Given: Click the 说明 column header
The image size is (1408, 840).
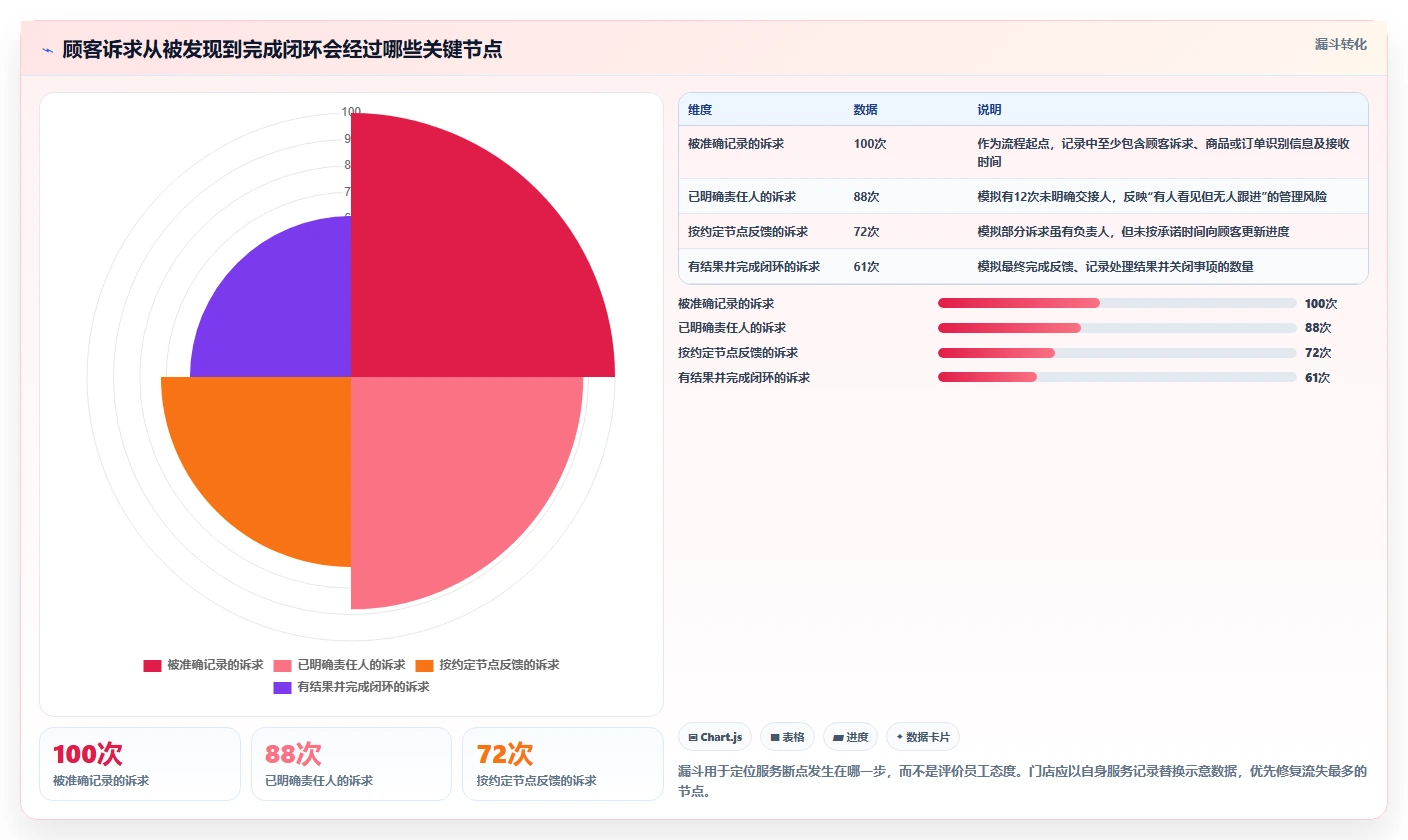Looking at the screenshot, I should point(989,110).
